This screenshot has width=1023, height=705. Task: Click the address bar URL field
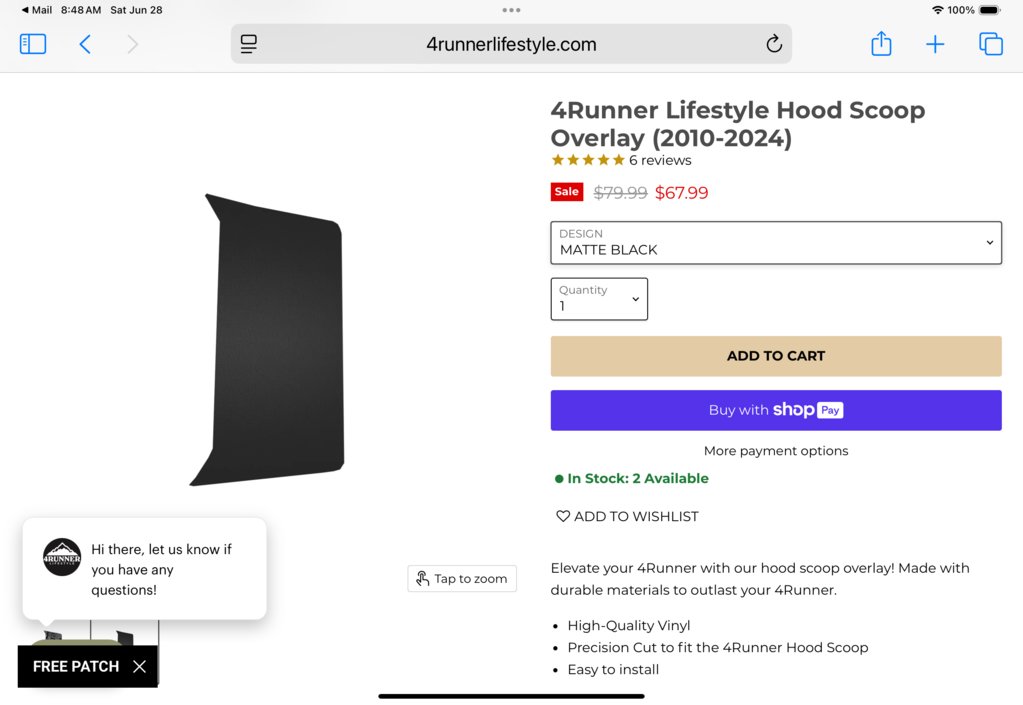[x=511, y=44]
